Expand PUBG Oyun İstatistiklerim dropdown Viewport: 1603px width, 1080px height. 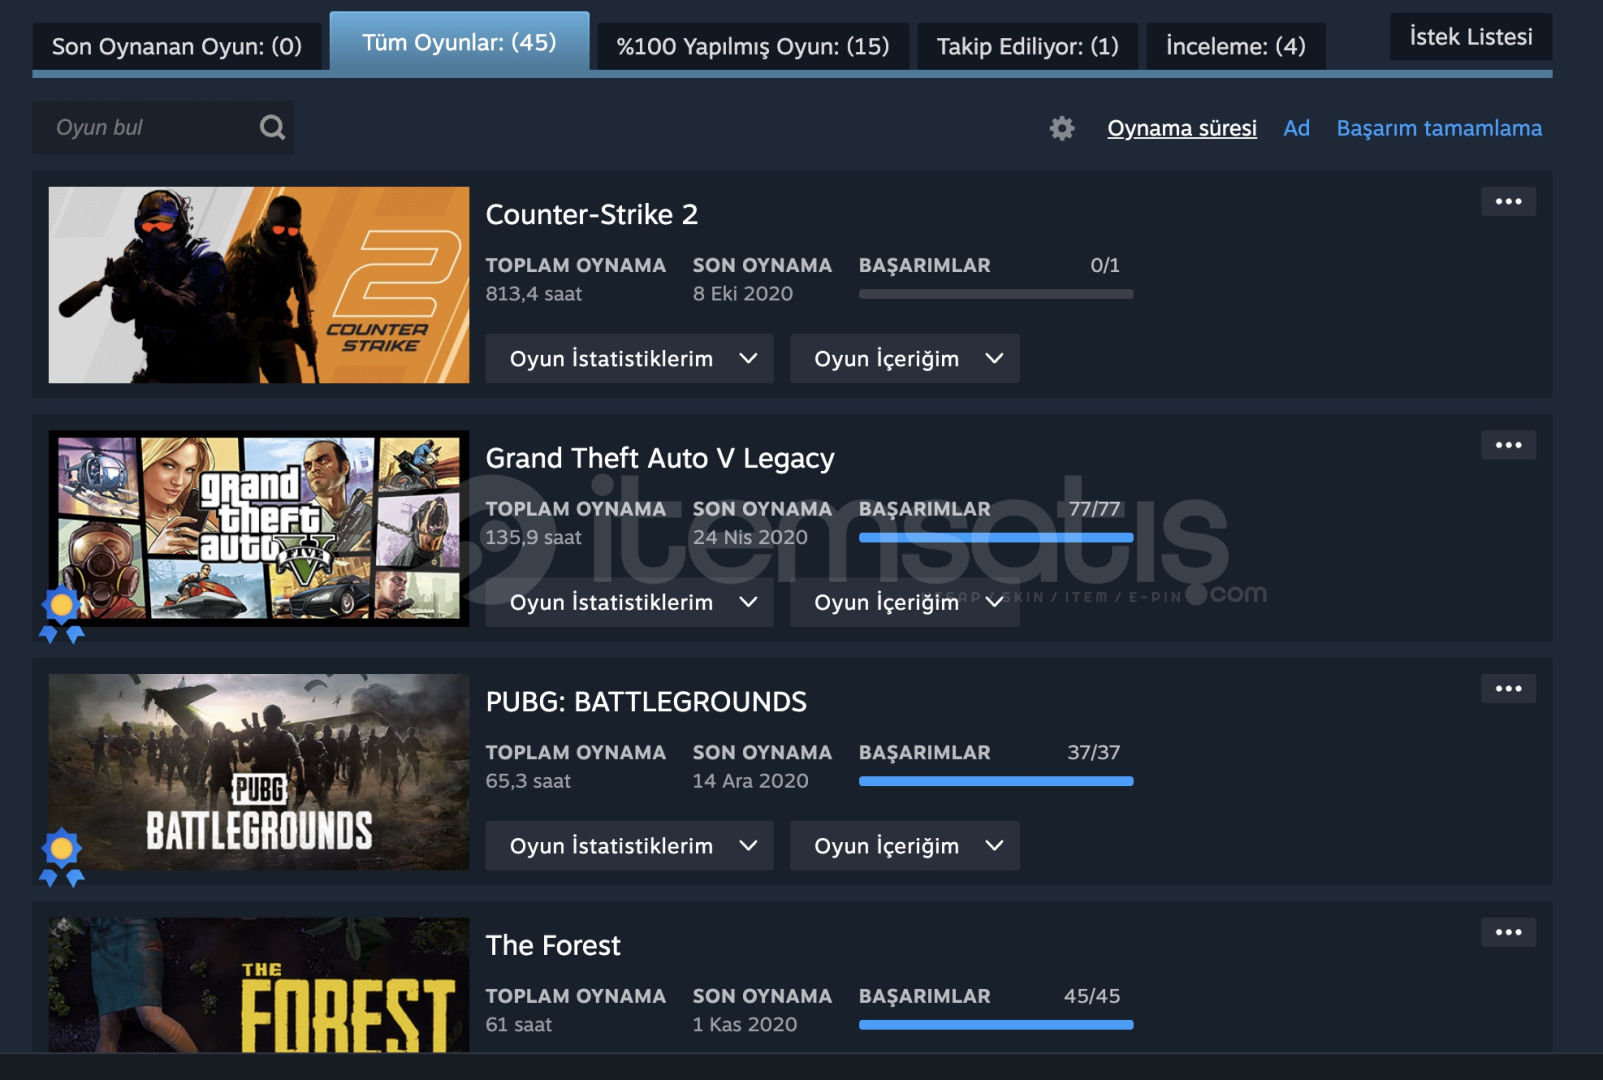click(x=629, y=845)
